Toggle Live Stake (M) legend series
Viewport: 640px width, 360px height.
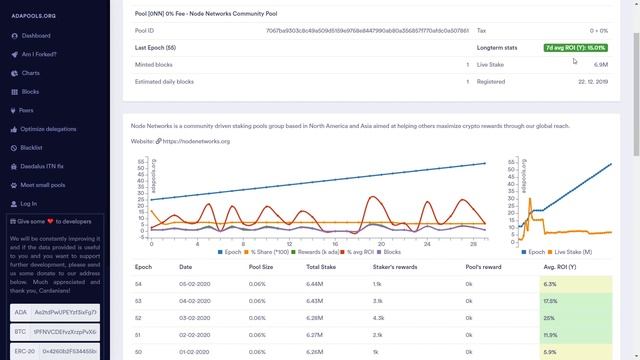(570, 252)
